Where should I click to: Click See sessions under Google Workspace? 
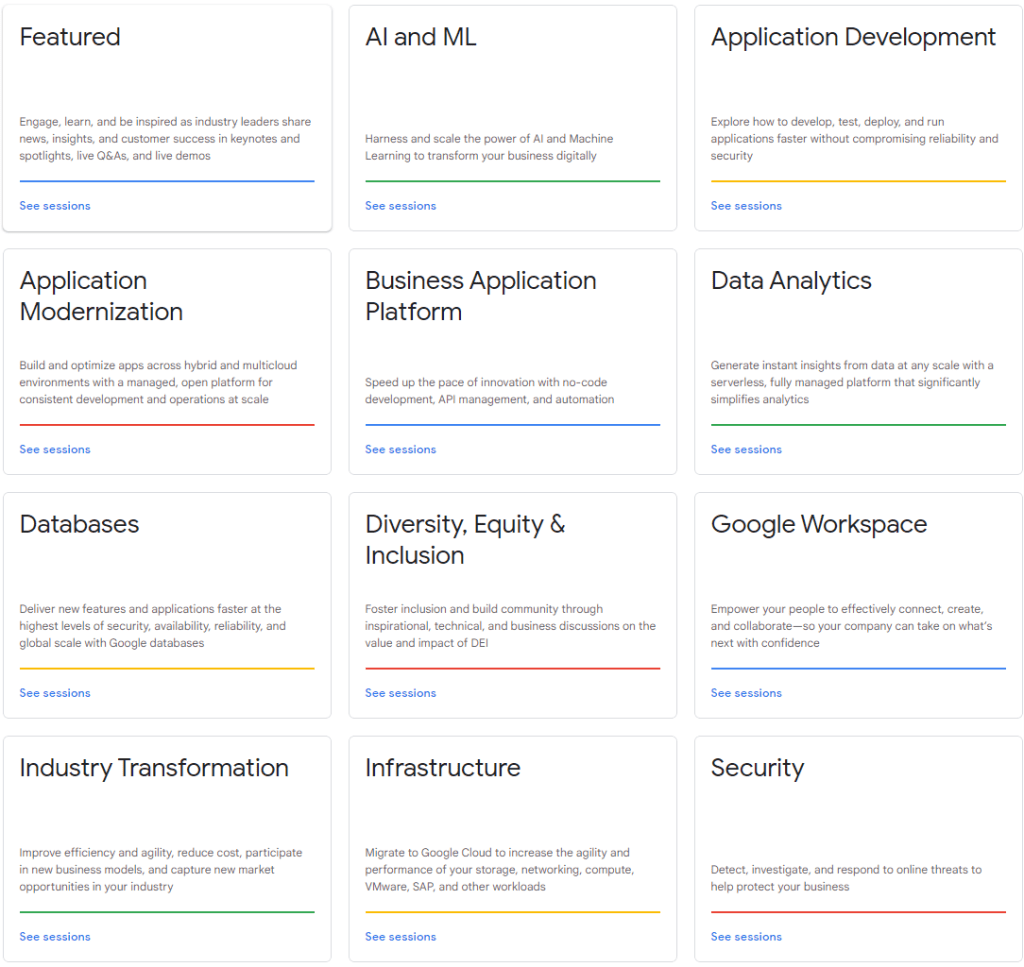(x=746, y=693)
